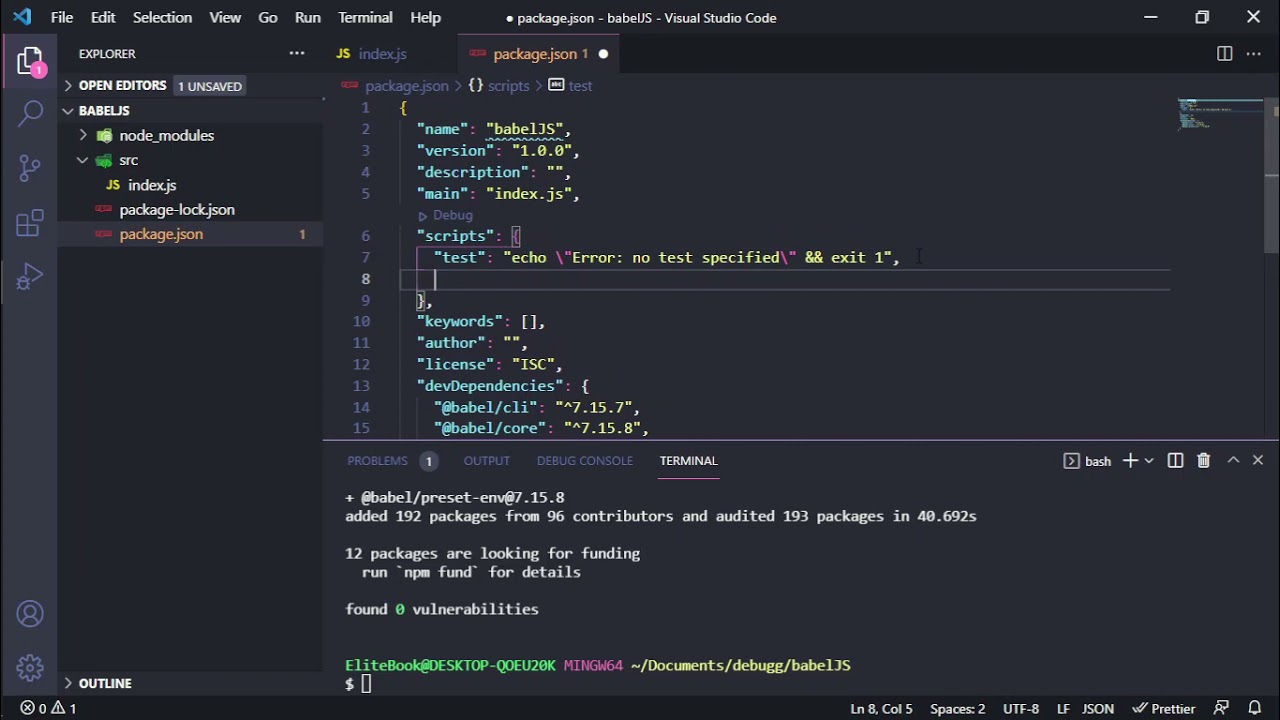The width and height of the screenshot is (1280, 720).
Task: Open the Go menu
Action: point(268,17)
